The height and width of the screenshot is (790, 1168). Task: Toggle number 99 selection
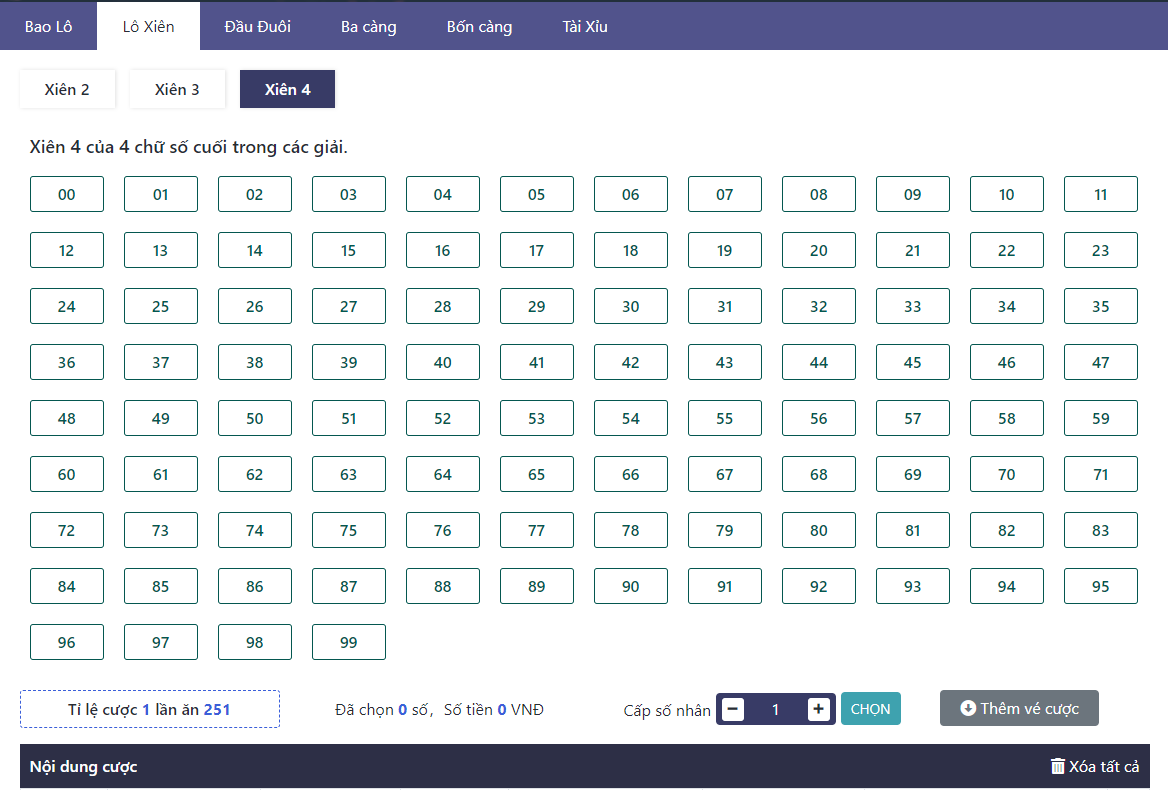point(349,643)
